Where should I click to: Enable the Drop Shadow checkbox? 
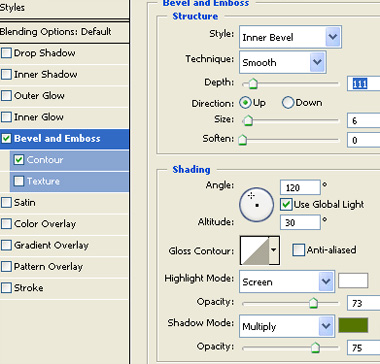6,53
